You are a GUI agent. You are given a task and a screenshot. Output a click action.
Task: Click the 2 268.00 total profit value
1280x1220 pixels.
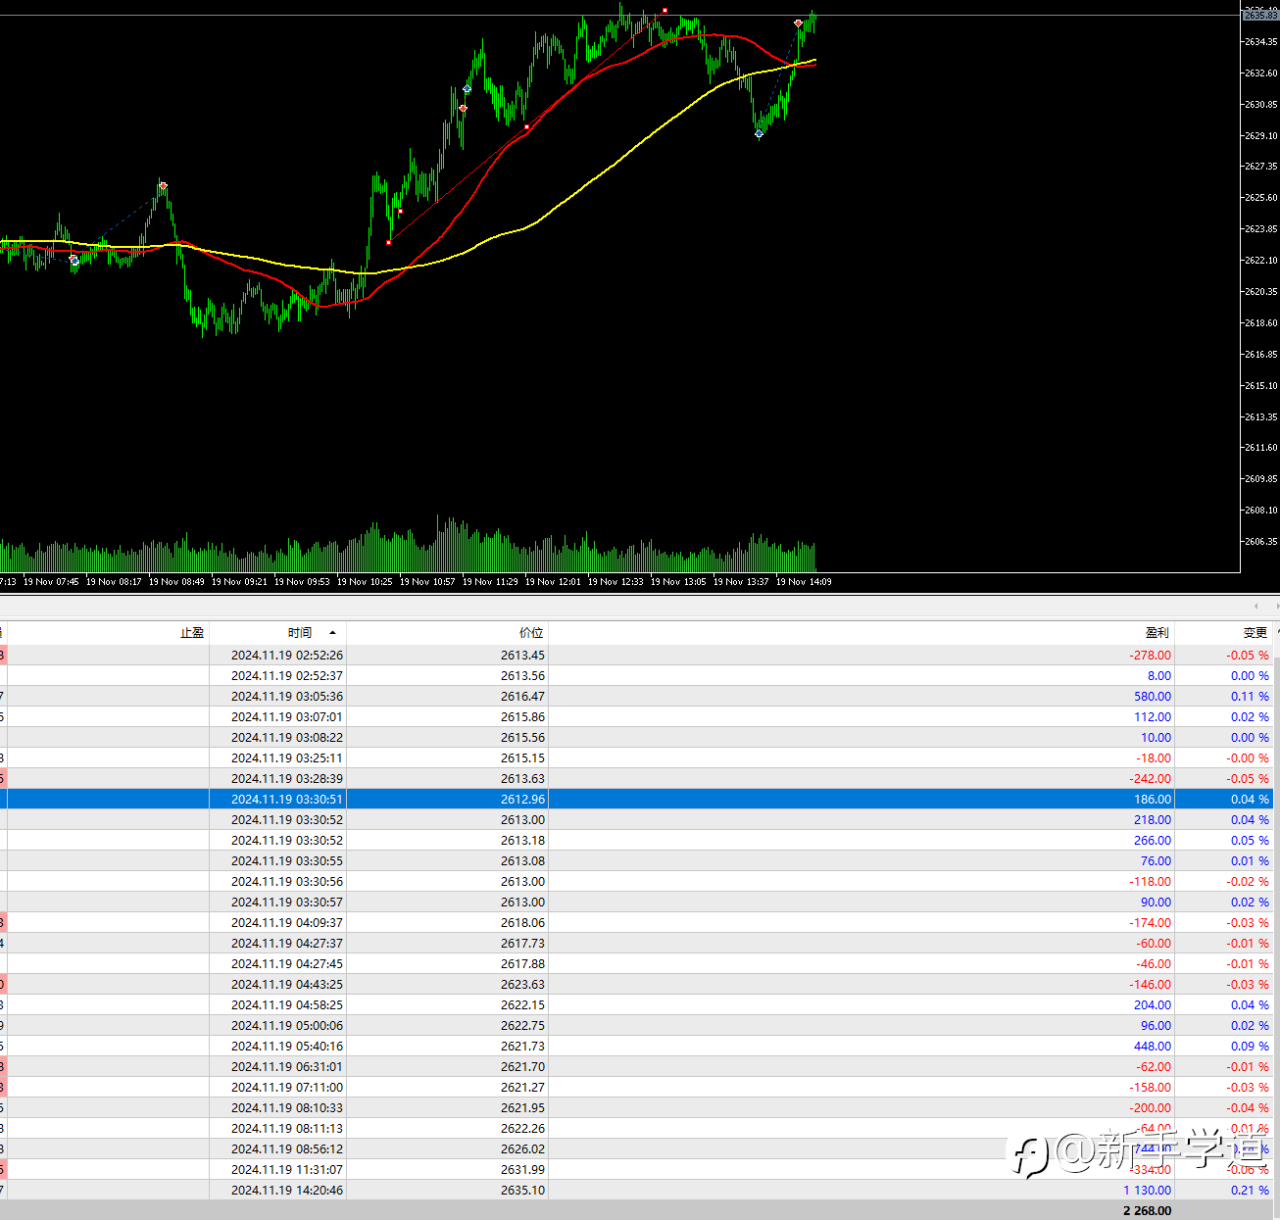coord(1147,1210)
